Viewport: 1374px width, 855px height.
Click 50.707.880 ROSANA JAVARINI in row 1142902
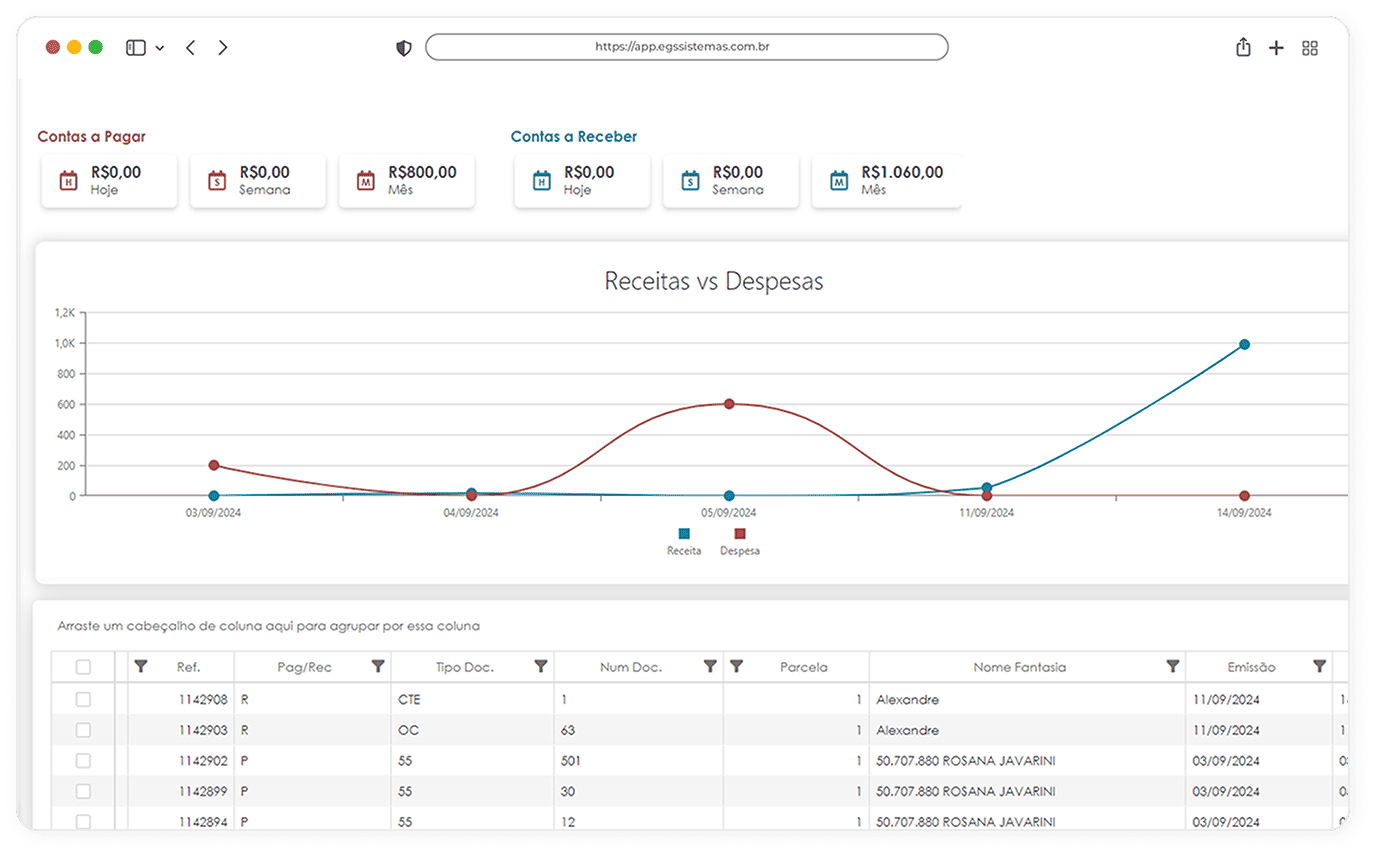pyautogui.click(x=966, y=761)
